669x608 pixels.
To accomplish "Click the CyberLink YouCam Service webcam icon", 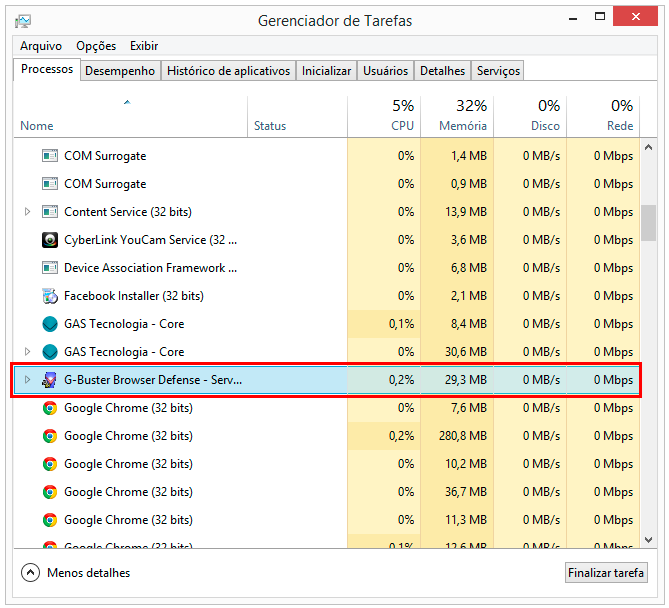I will (x=50, y=240).
